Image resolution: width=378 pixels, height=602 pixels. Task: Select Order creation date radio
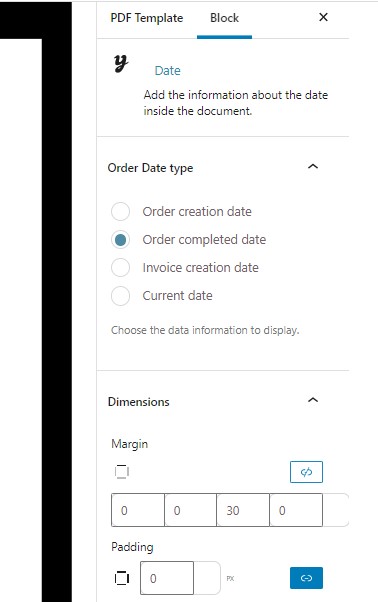(120, 212)
